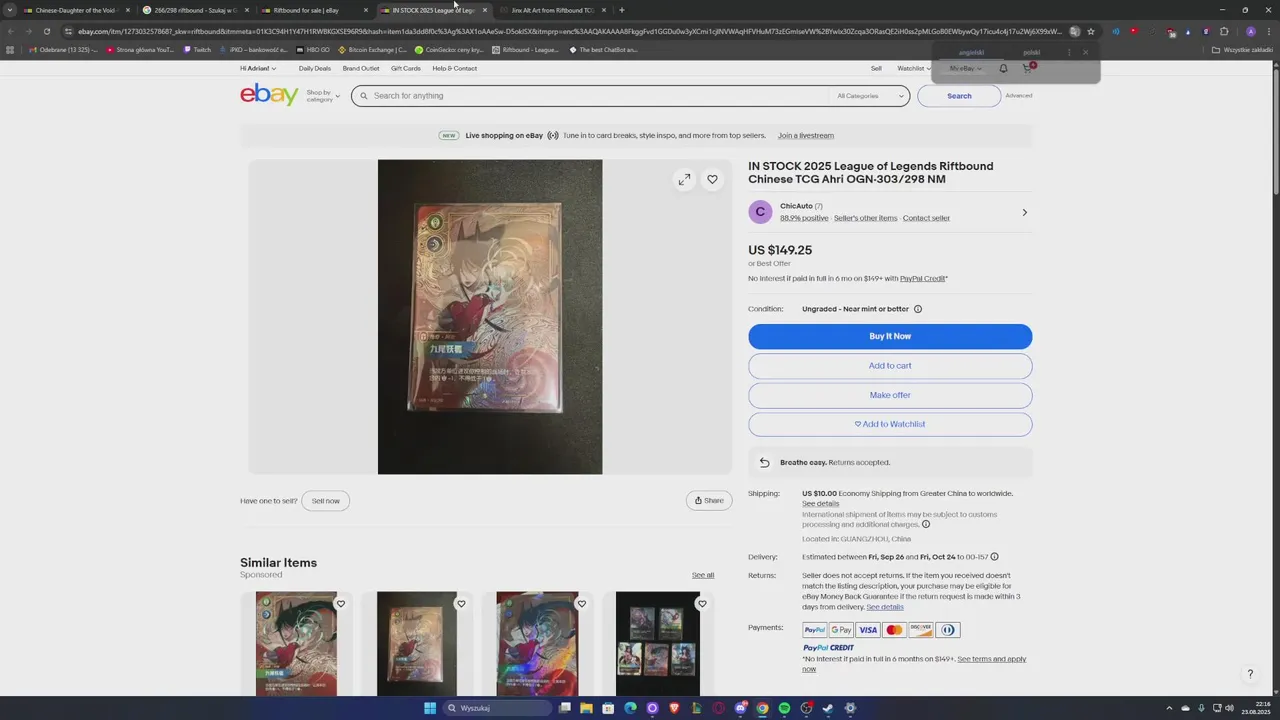Open See terms and apply now link
Screen dimensions: 1280x720
914,664
